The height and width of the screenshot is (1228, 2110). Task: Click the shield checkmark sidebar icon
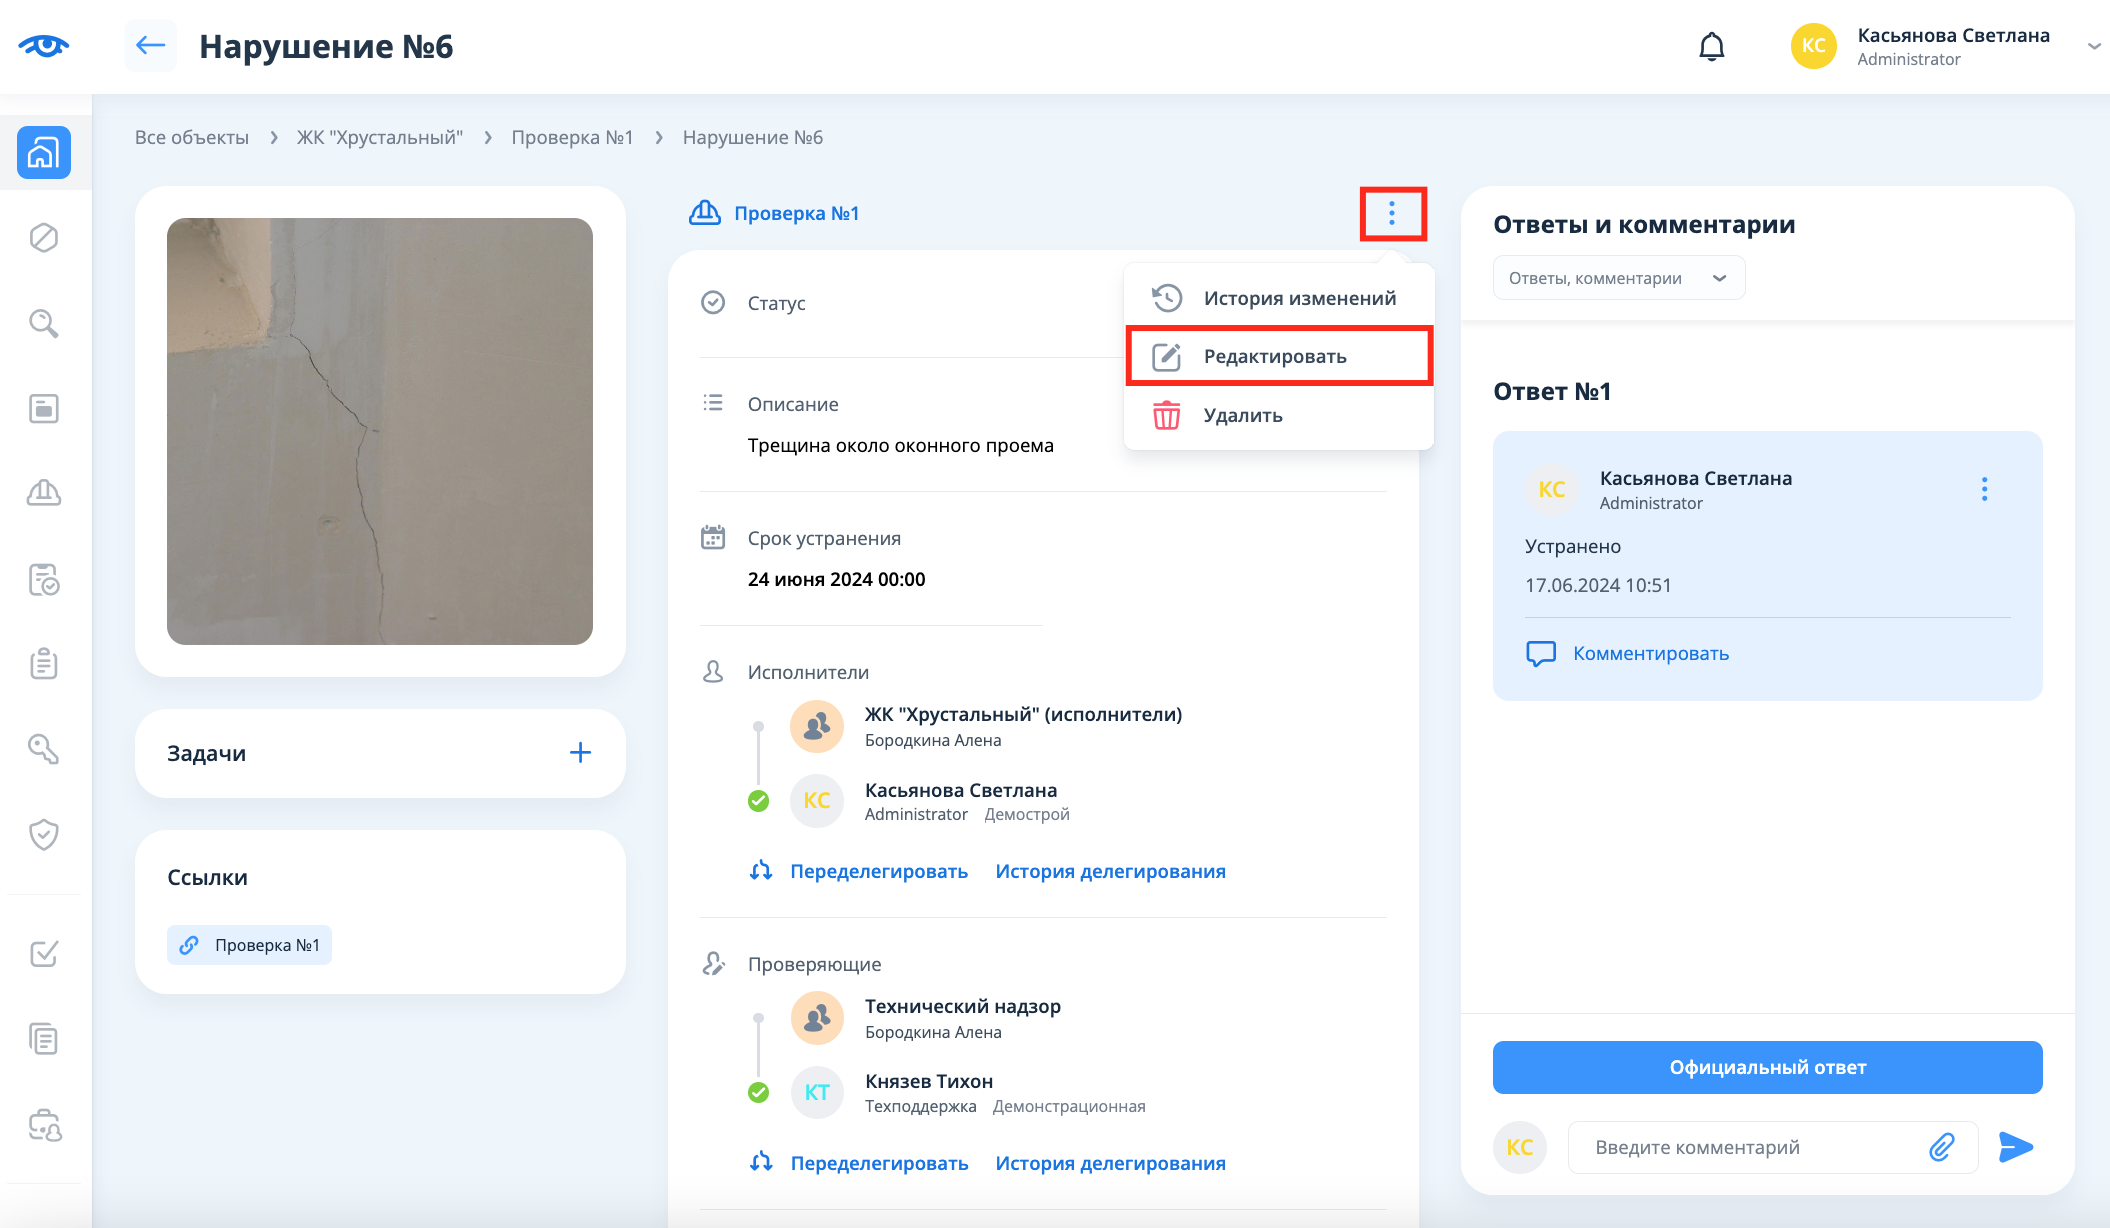tap(44, 834)
